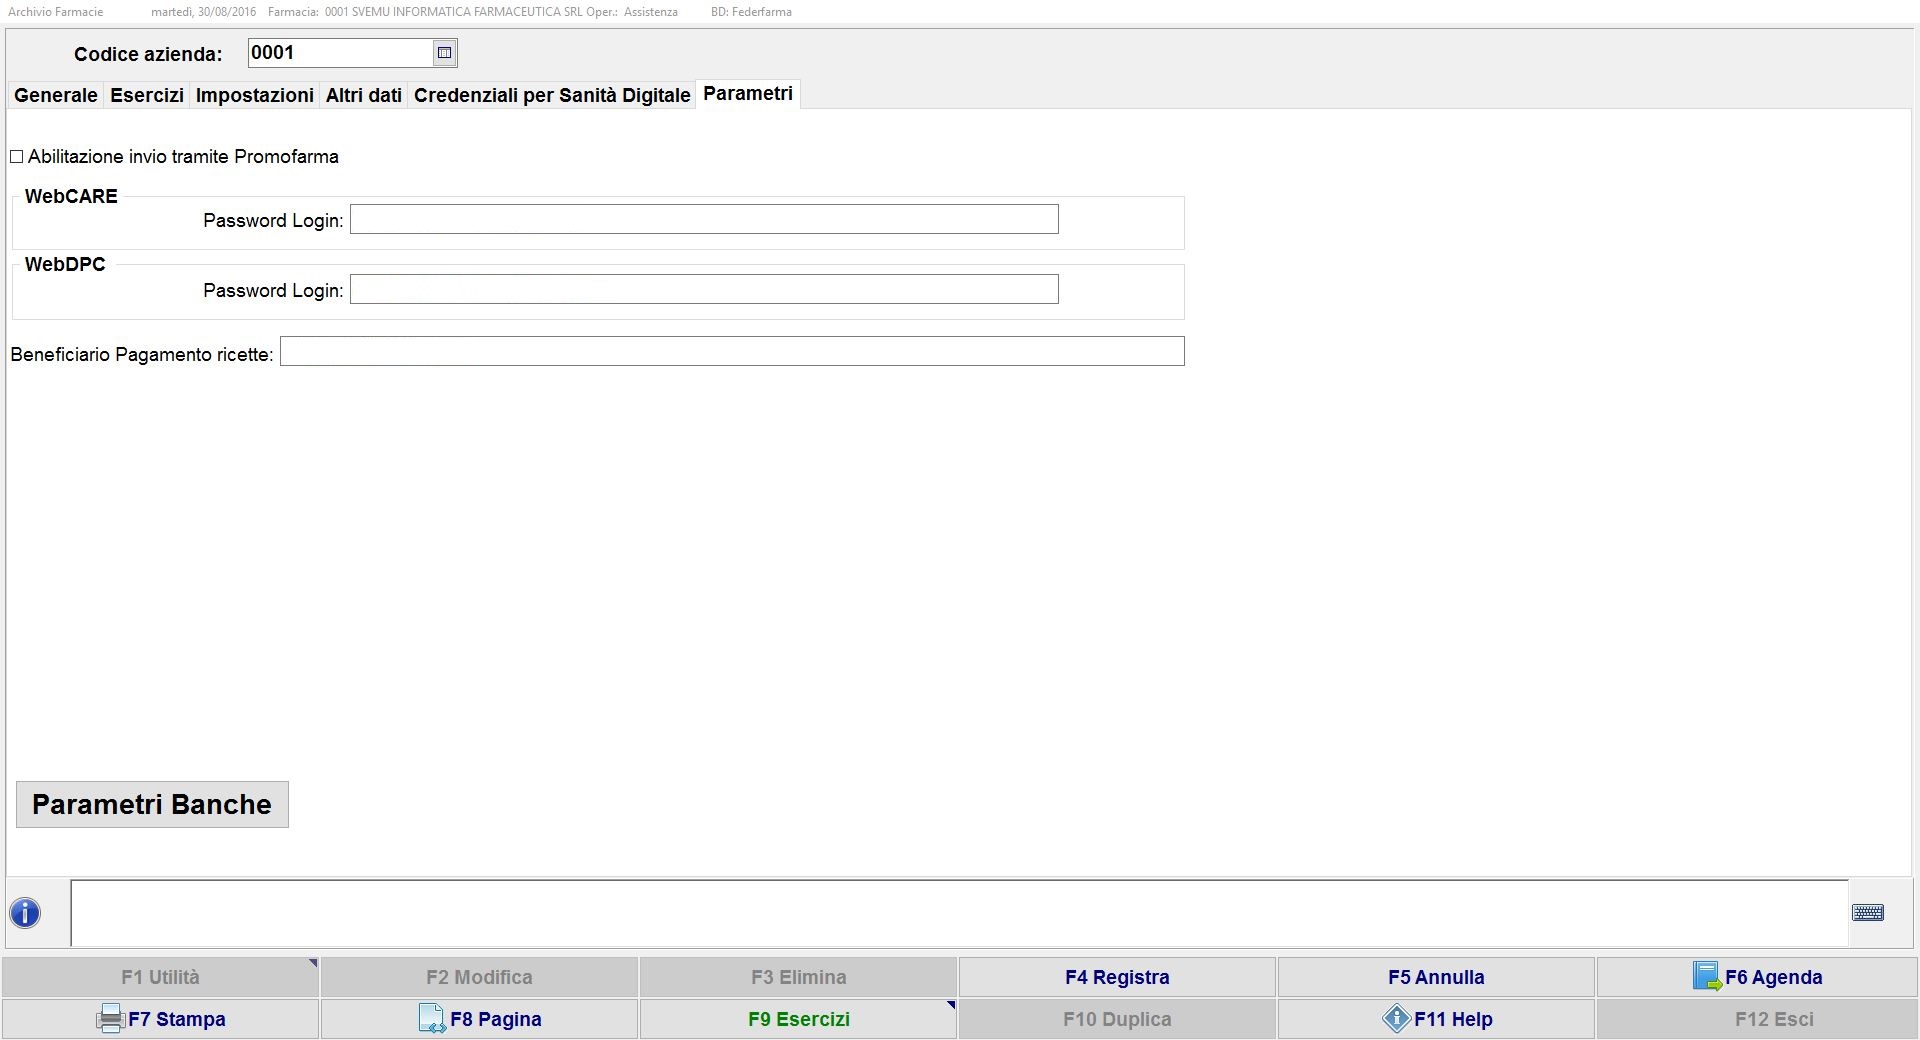Open F11 Help

coord(1436,1019)
